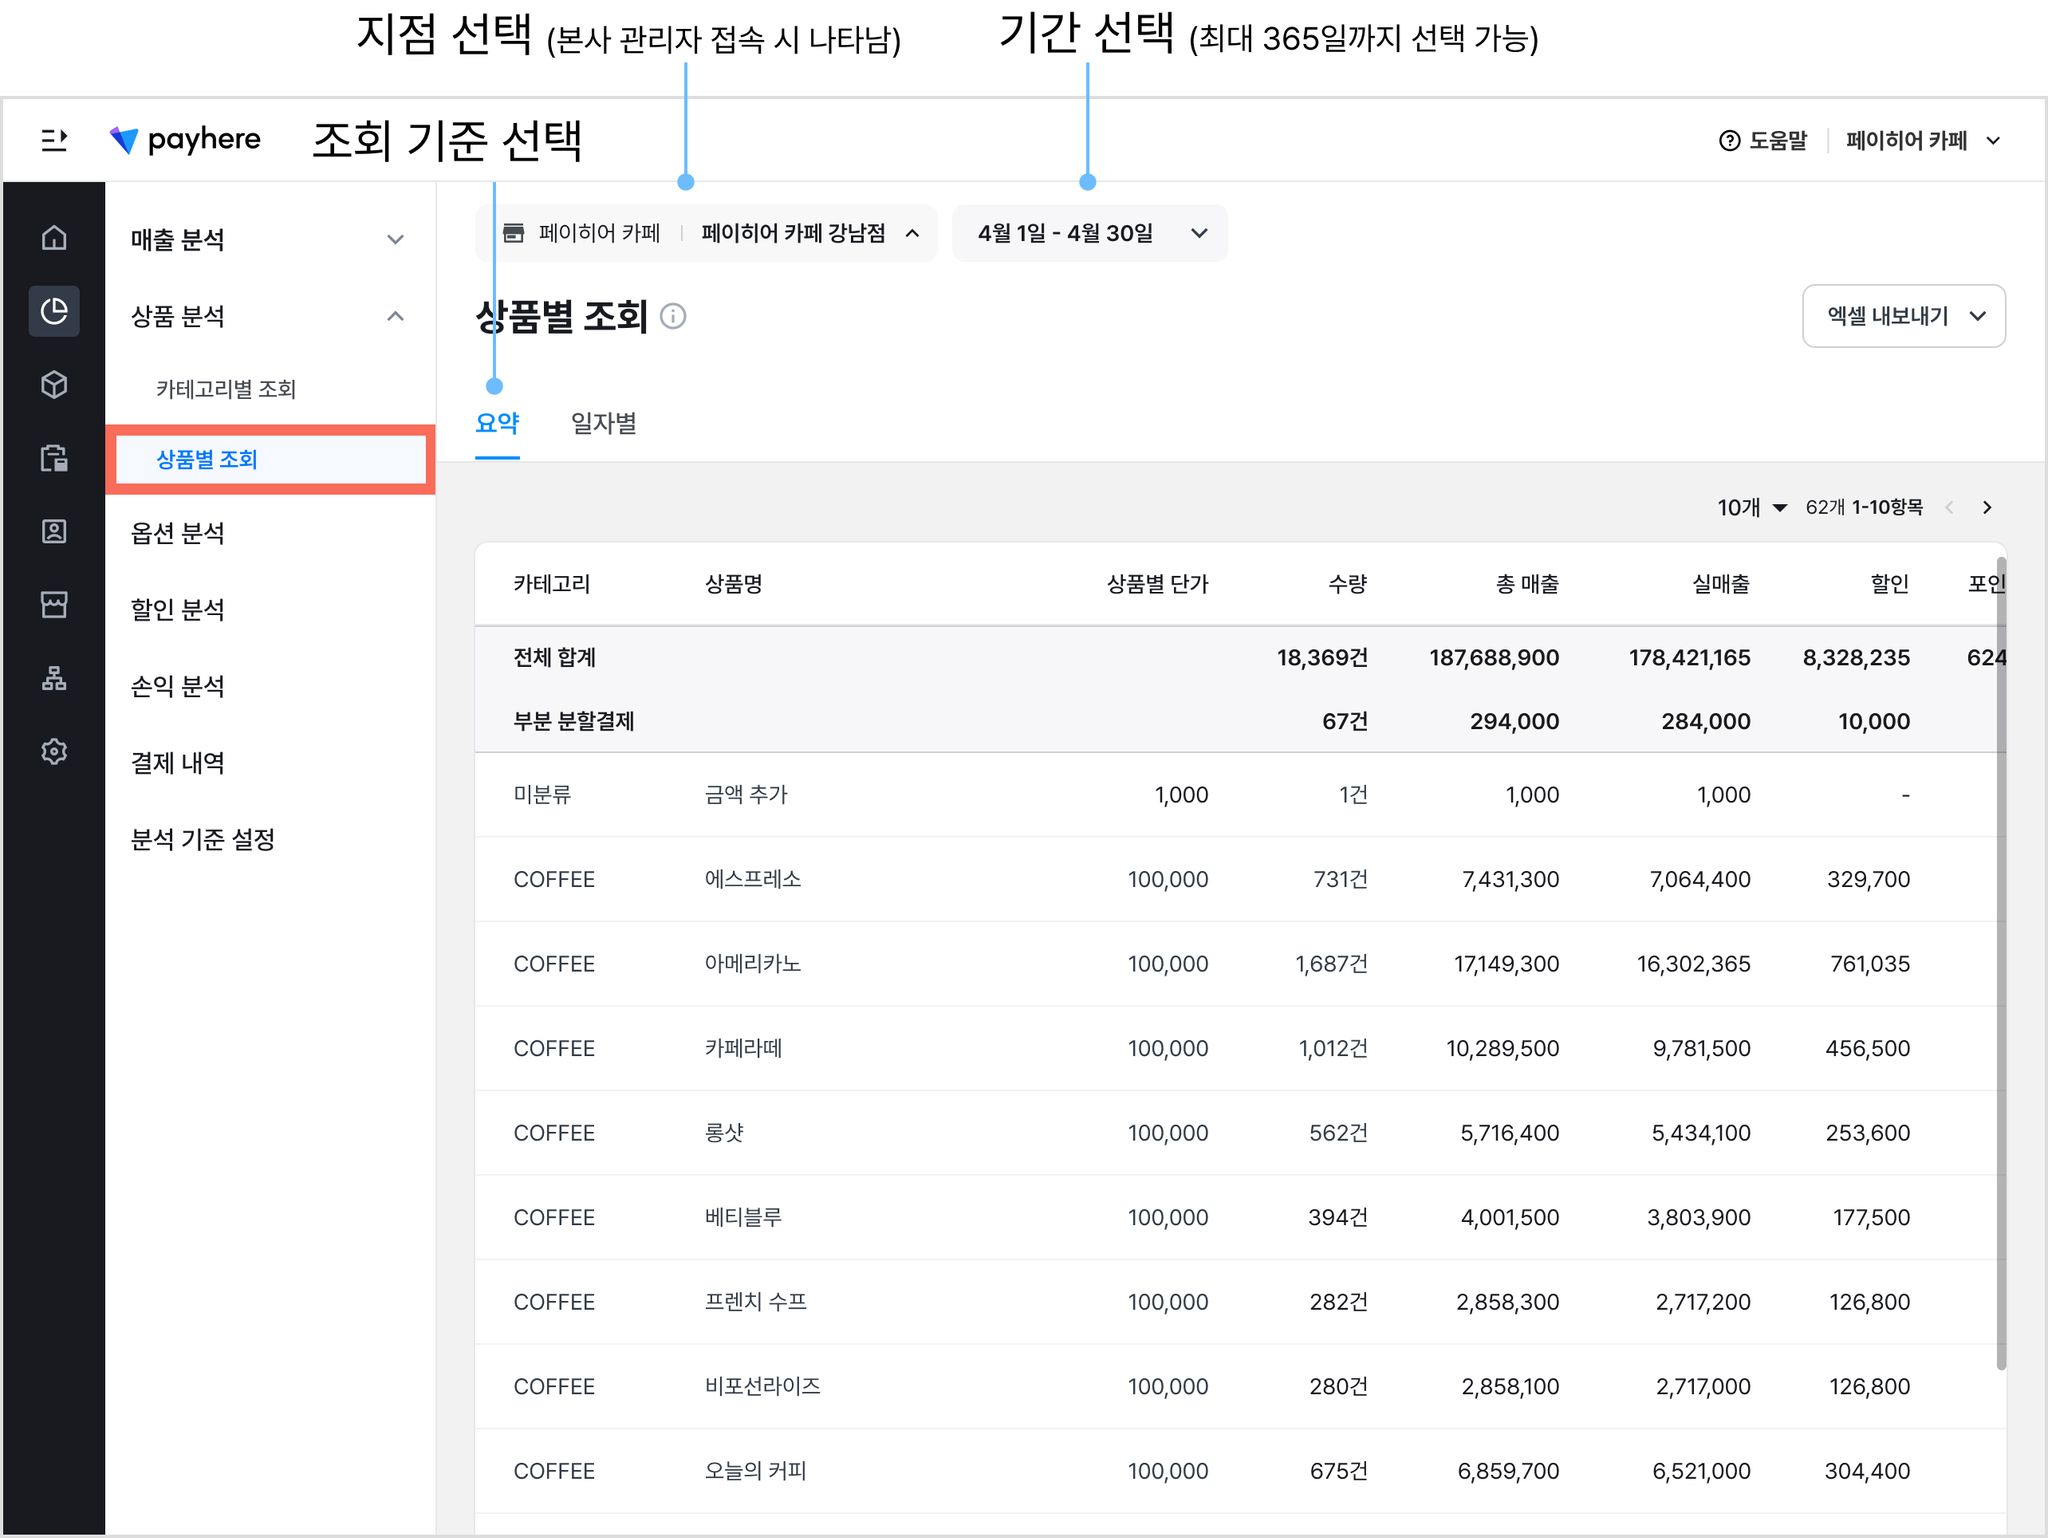The width and height of the screenshot is (2048, 1538).
Task: Switch to the 요약 tab
Action: pyautogui.click(x=497, y=424)
